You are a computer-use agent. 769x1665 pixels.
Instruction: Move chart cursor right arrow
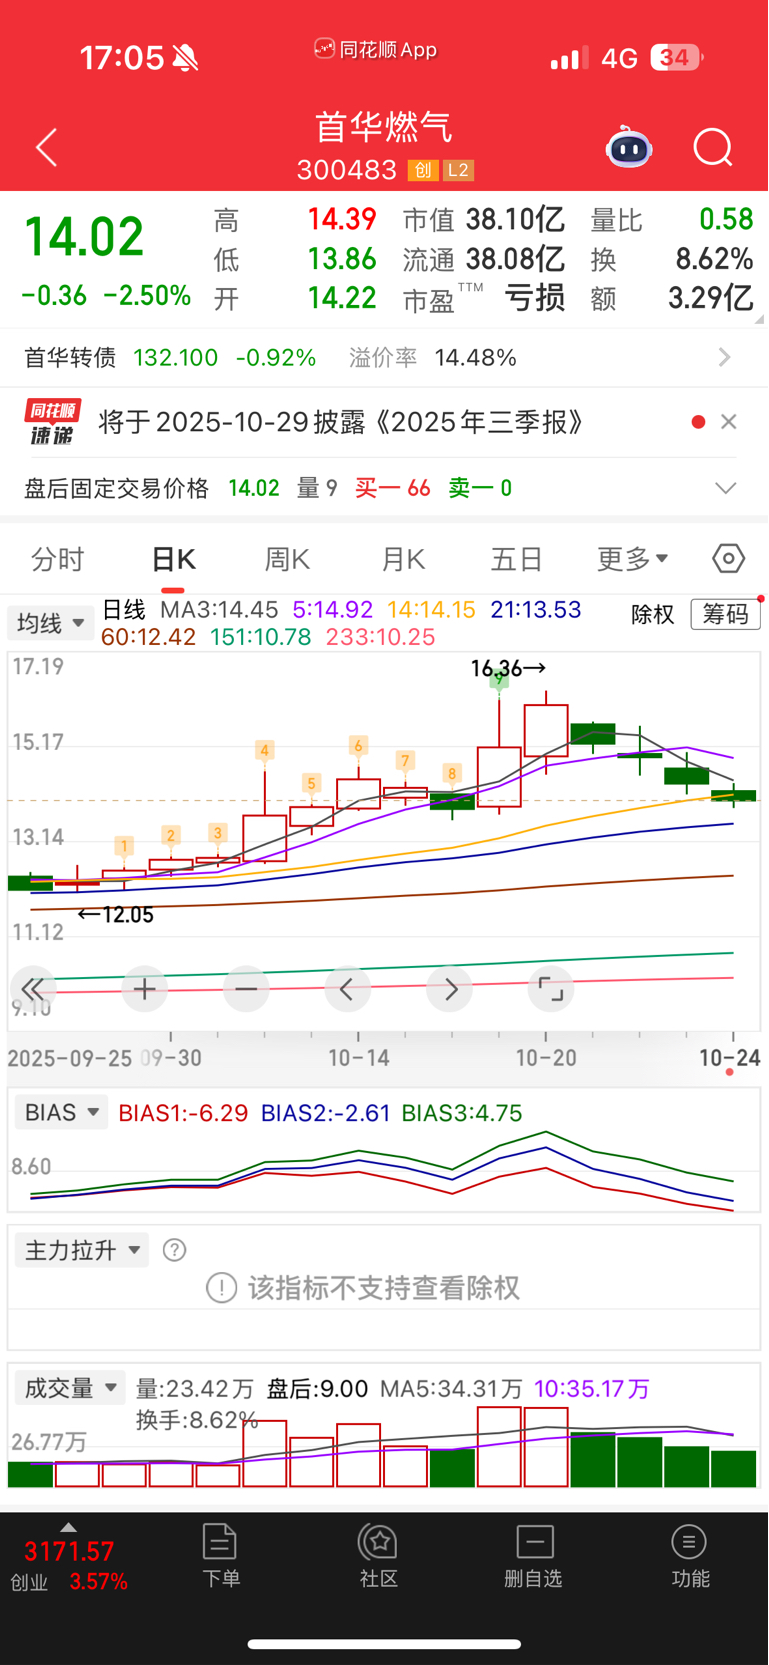pos(450,989)
